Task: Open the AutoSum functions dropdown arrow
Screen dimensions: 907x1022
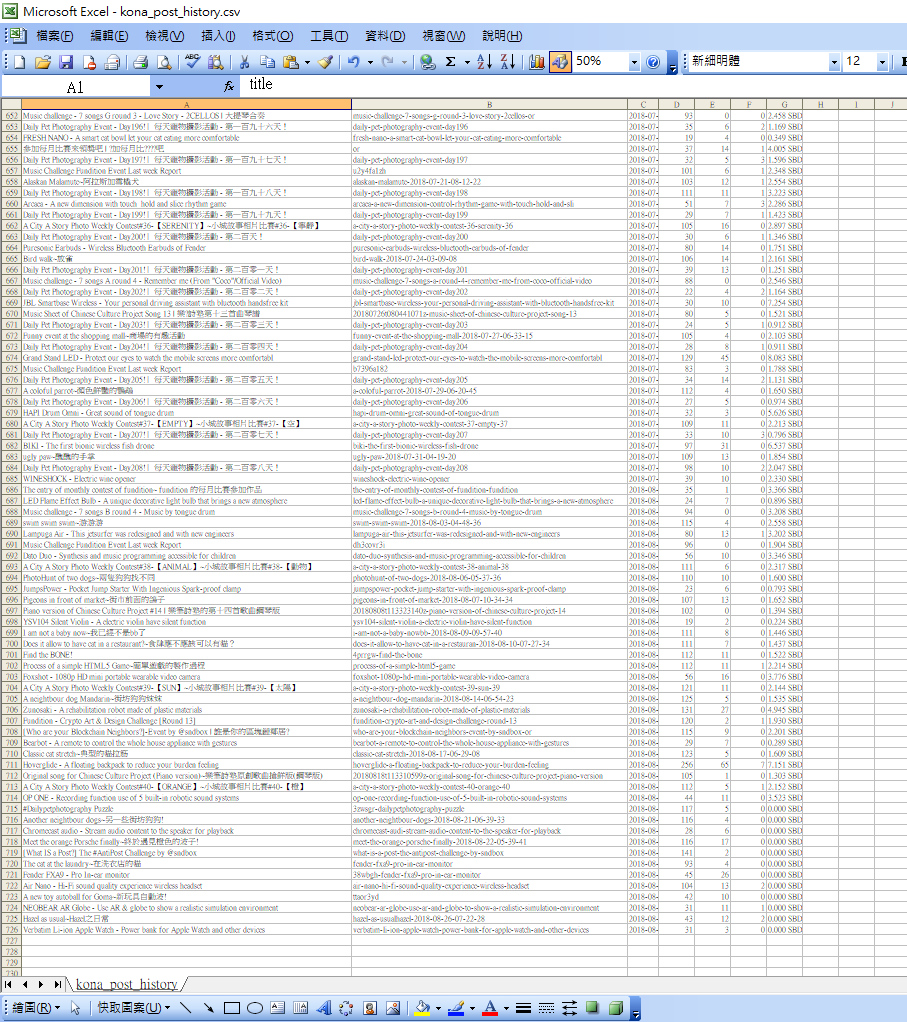Action: point(467,63)
